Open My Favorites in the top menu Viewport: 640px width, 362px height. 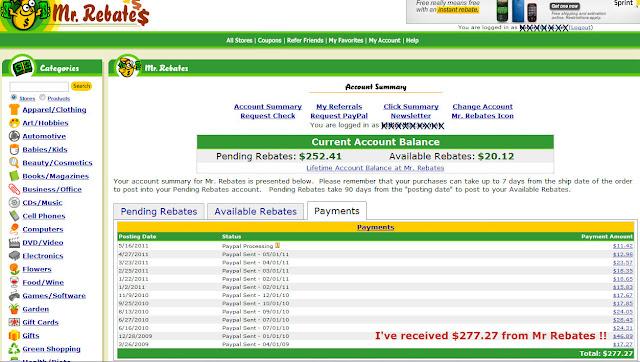tap(346, 40)
